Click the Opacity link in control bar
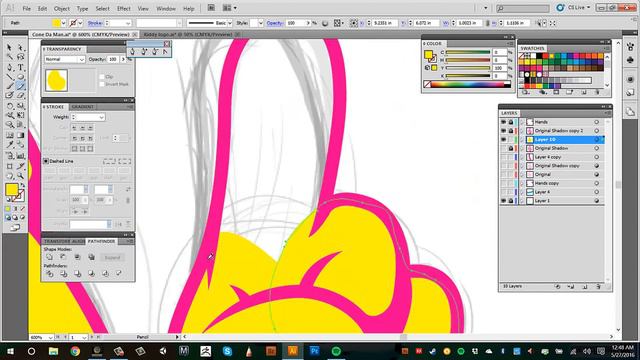This screenshot has height=360, width=640. [x=275, y=23]
